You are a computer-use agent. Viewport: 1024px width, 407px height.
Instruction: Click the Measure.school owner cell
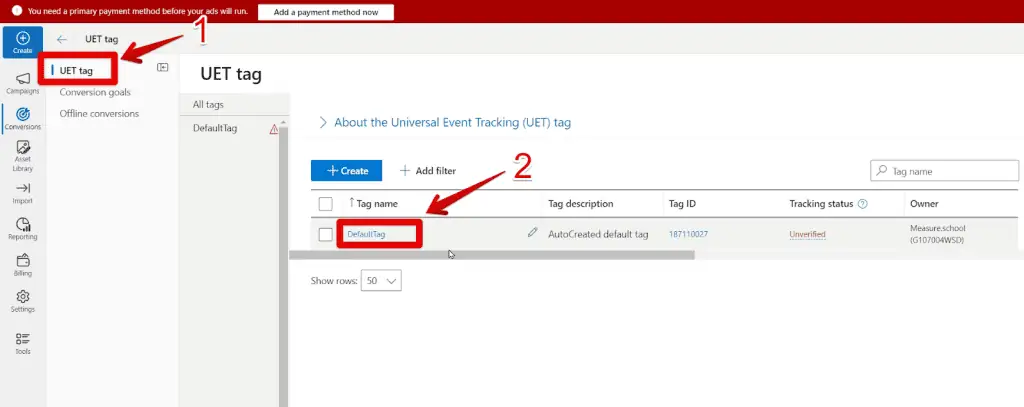click(x=937, y=234)
